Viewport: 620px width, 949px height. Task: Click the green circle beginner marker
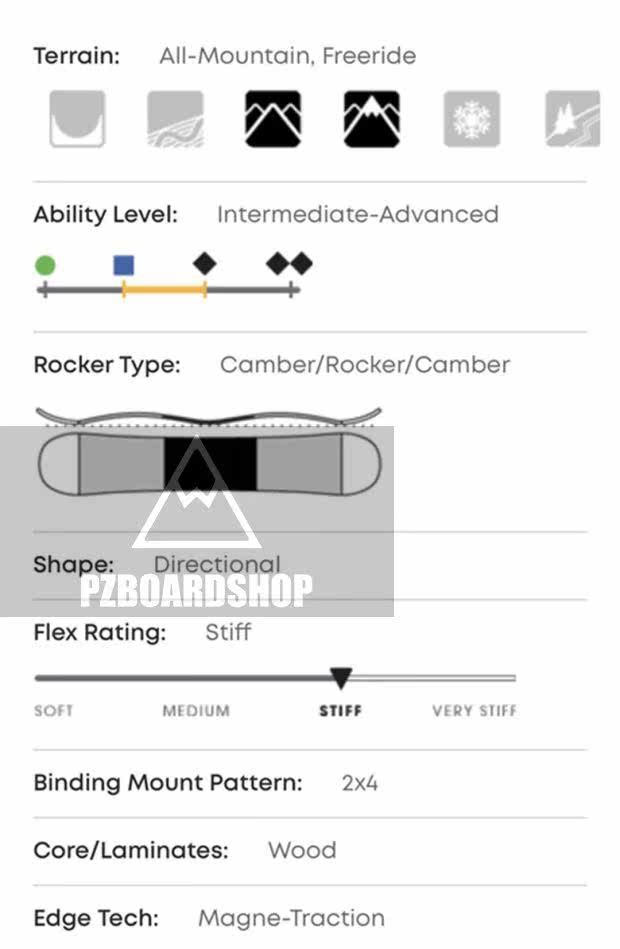point(45,265)
